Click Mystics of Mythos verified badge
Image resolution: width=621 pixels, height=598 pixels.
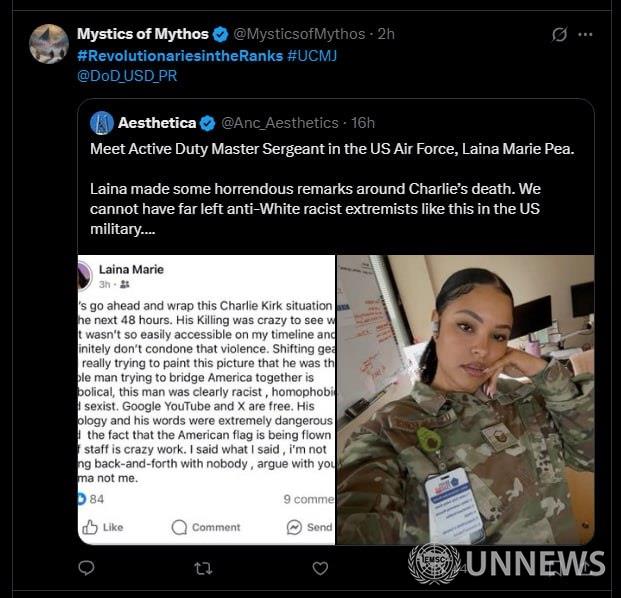[220, 34]
